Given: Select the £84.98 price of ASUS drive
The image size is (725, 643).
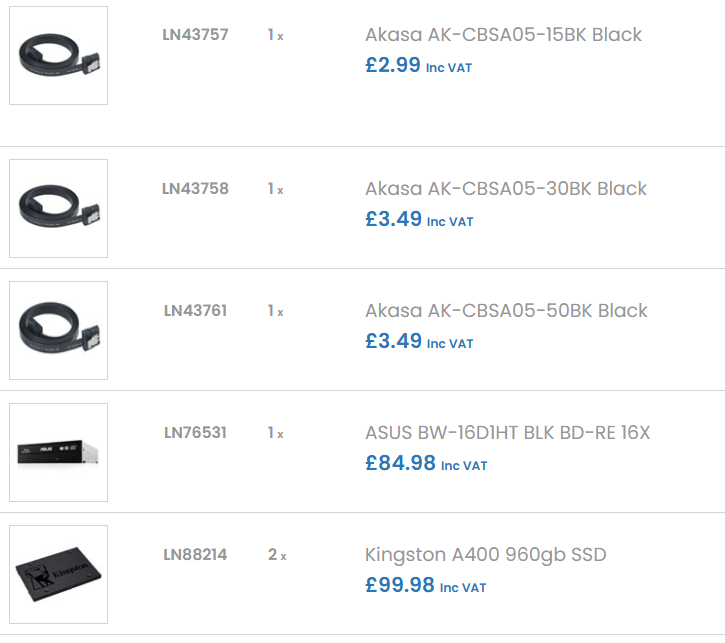Looking at the screenshot, I should 400,463.
